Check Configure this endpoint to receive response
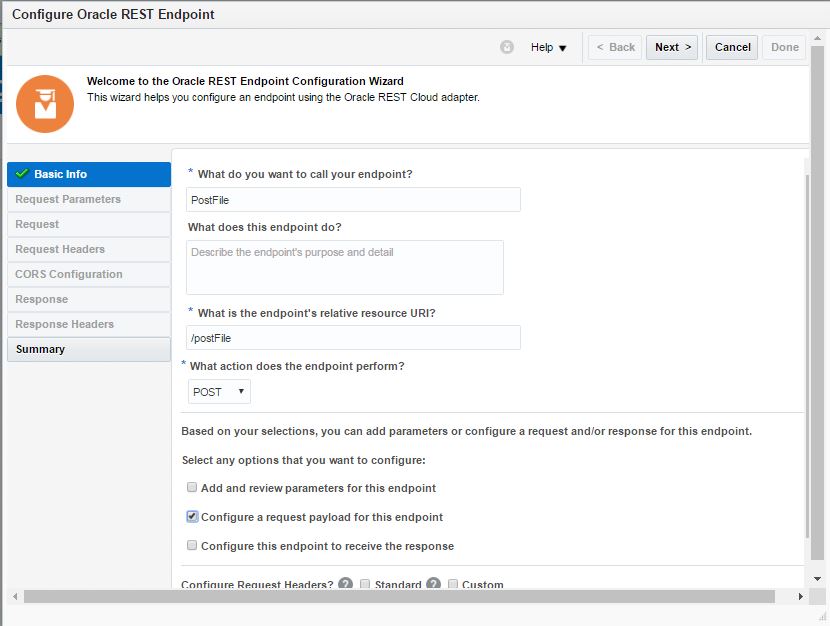 point(192,545)
